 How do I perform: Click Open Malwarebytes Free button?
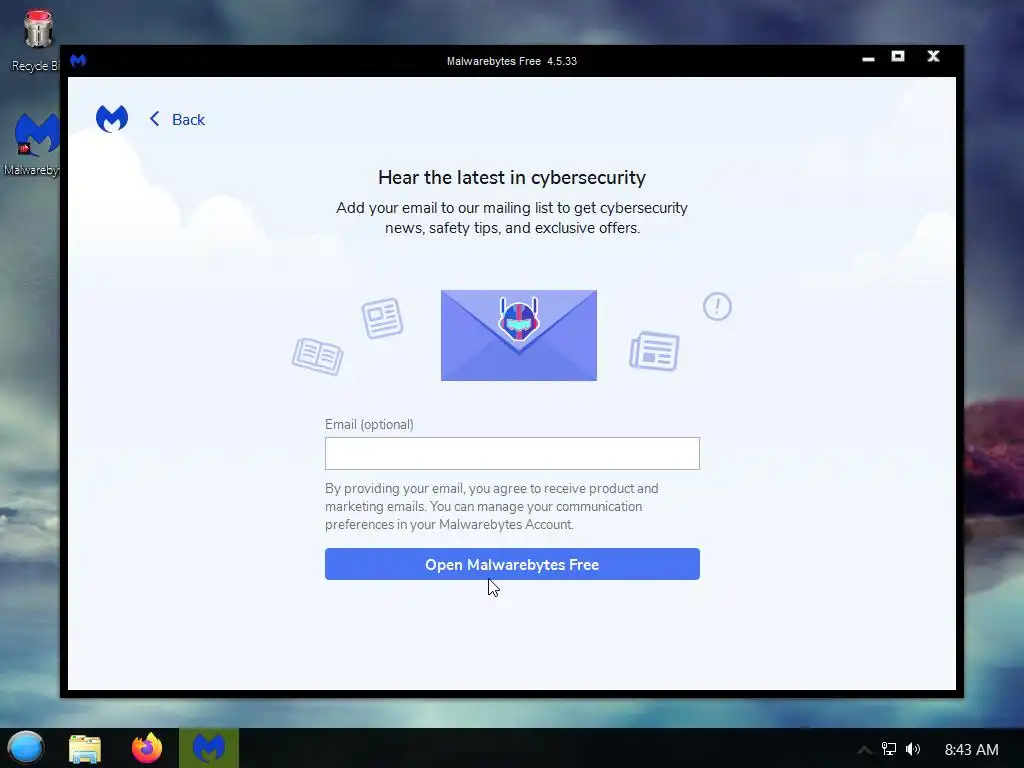[x=512, y=564]
